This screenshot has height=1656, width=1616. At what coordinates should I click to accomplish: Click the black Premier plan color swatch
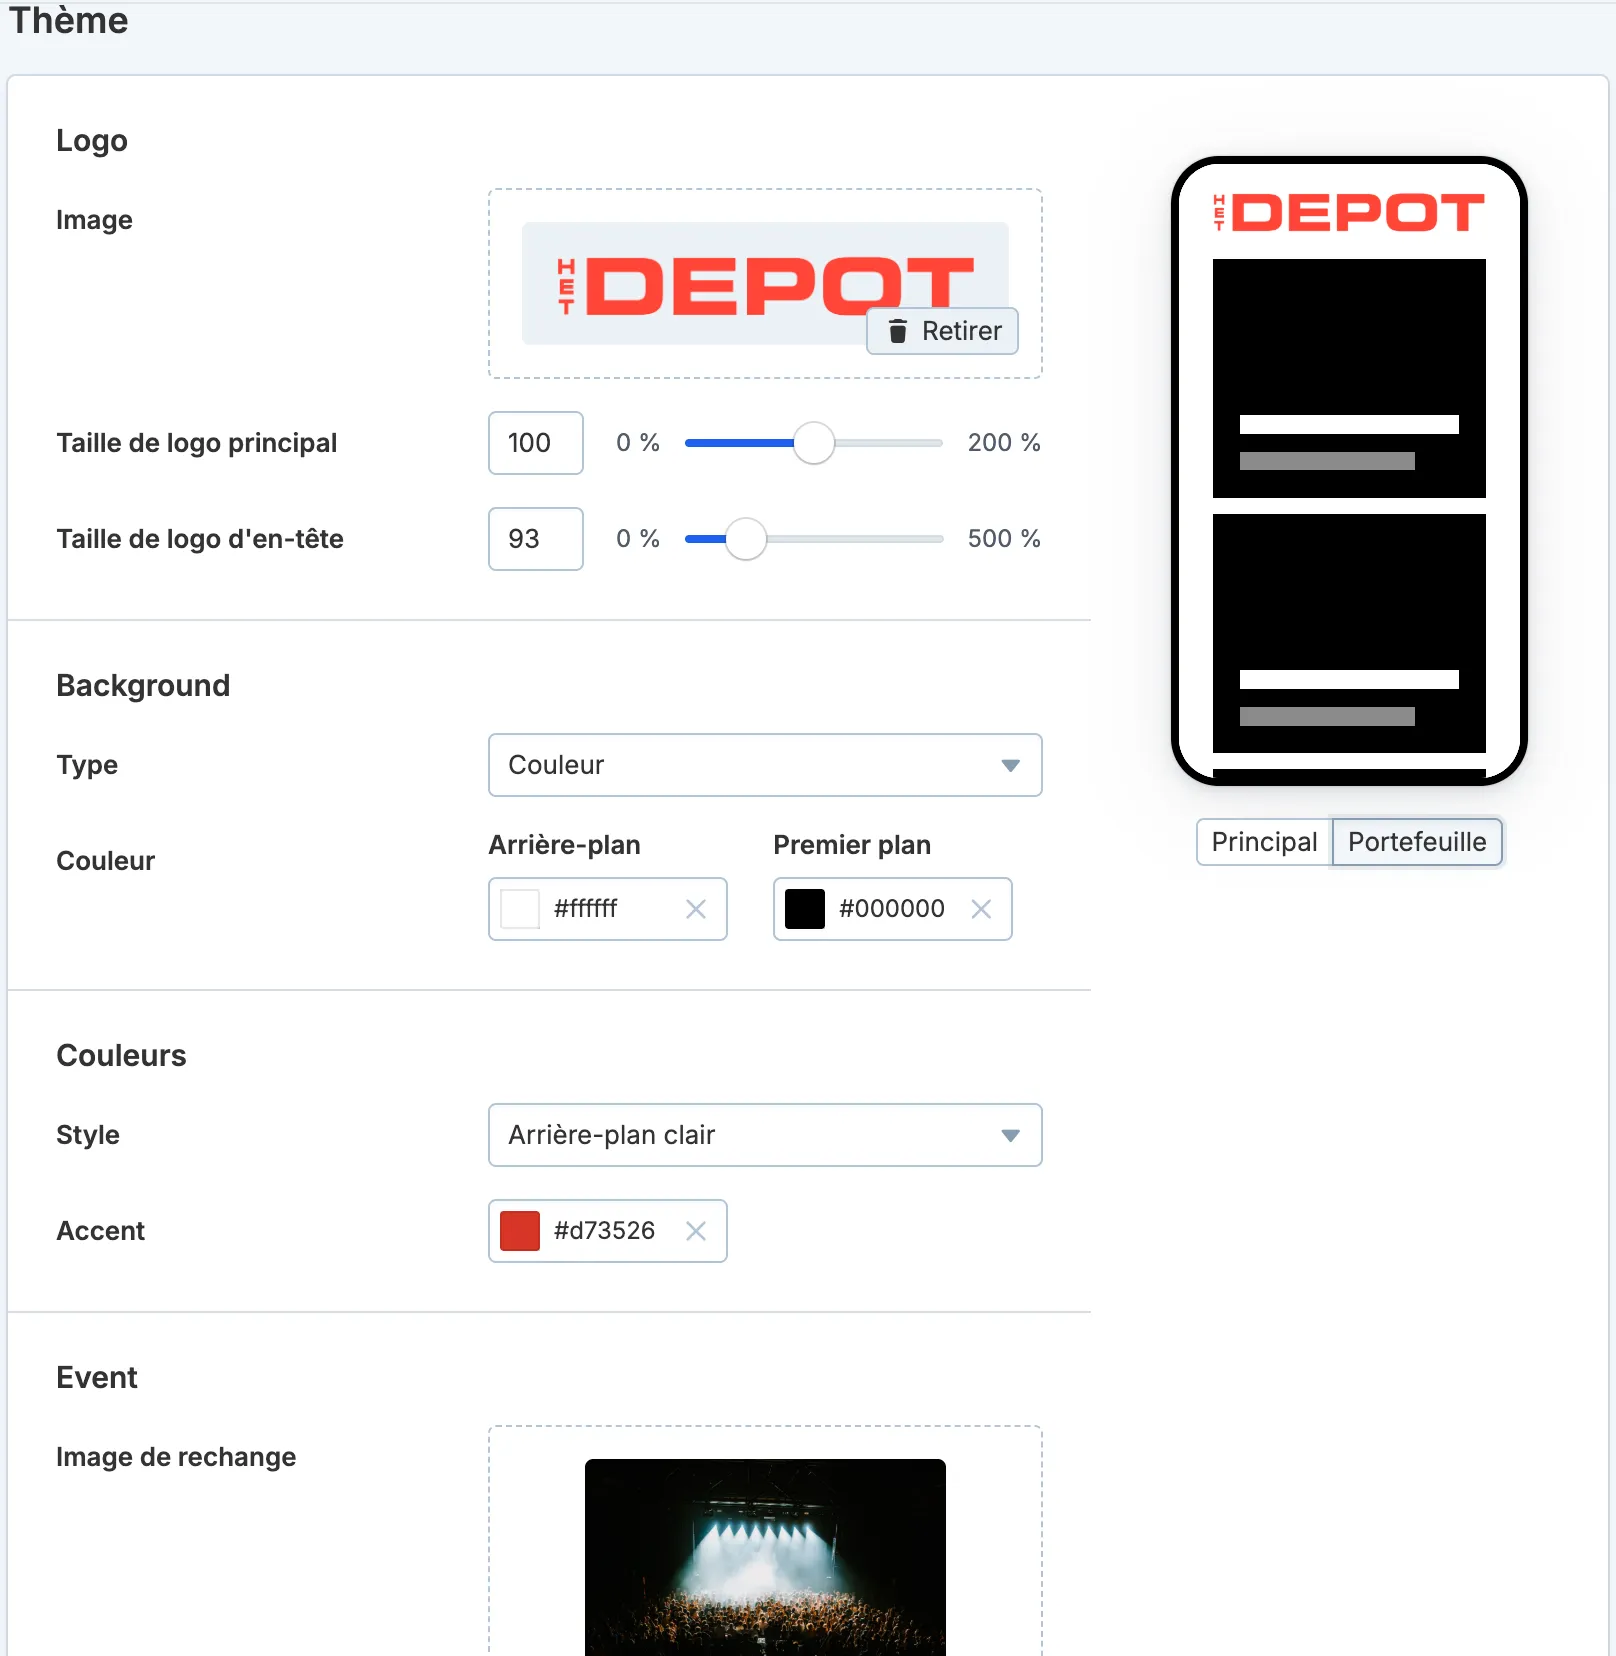pos(805,909)
